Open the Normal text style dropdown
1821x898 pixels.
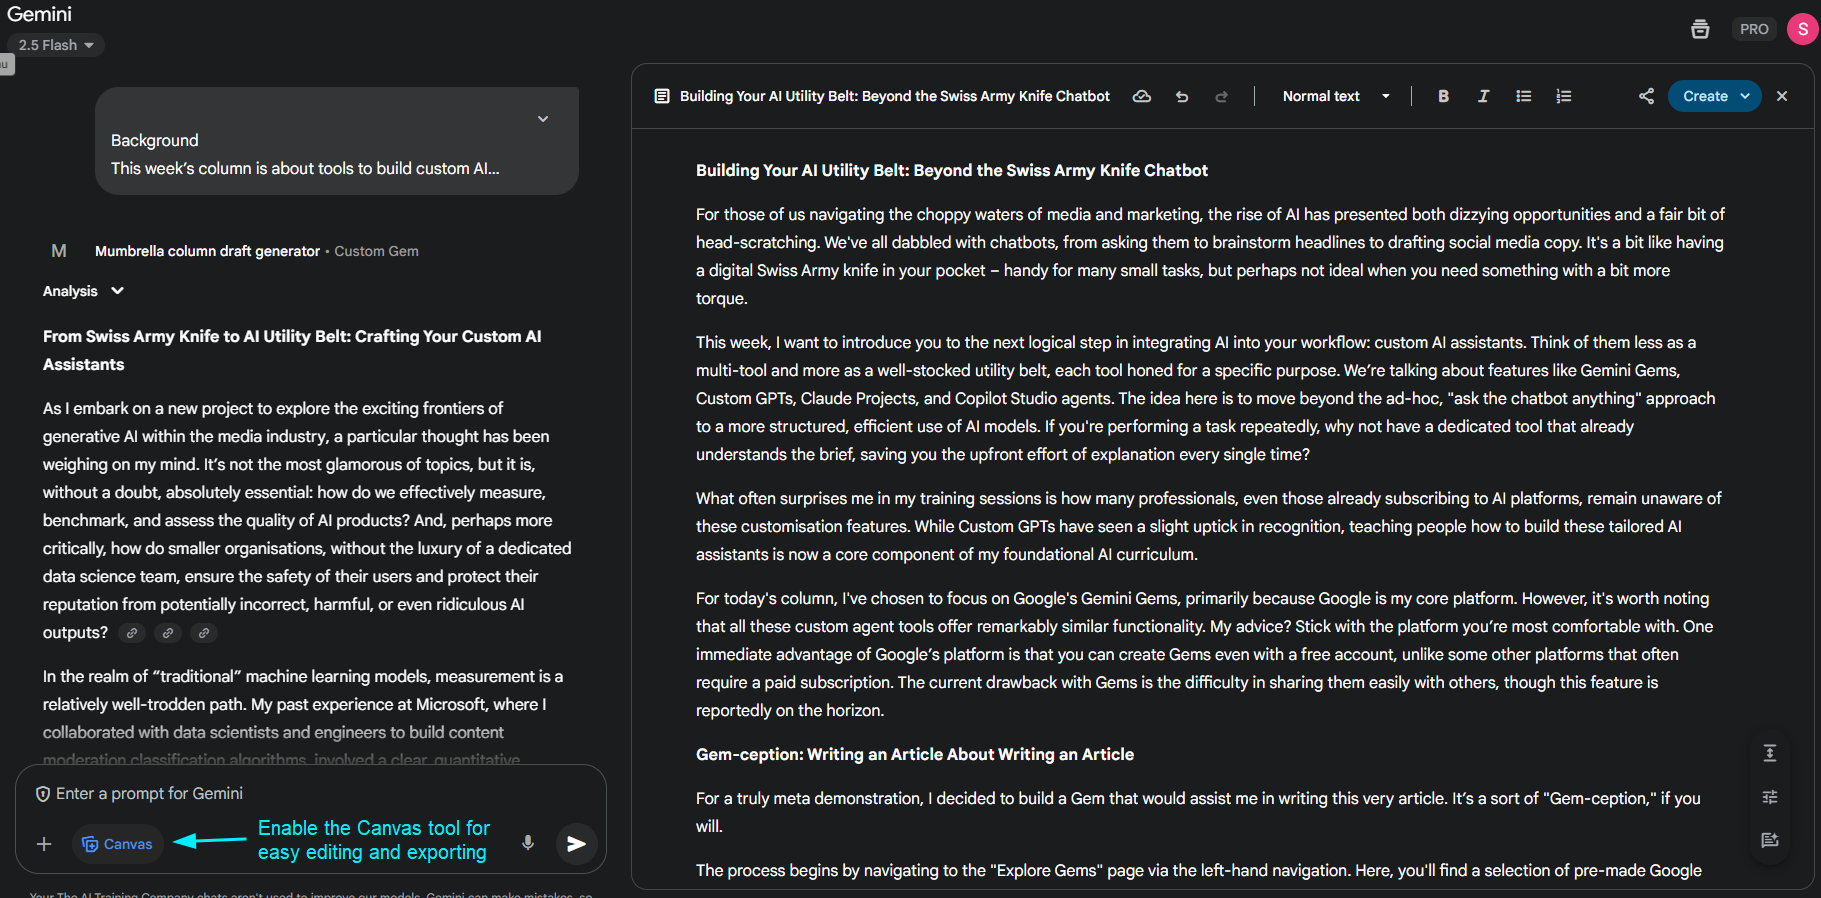tap(1336, 96)
